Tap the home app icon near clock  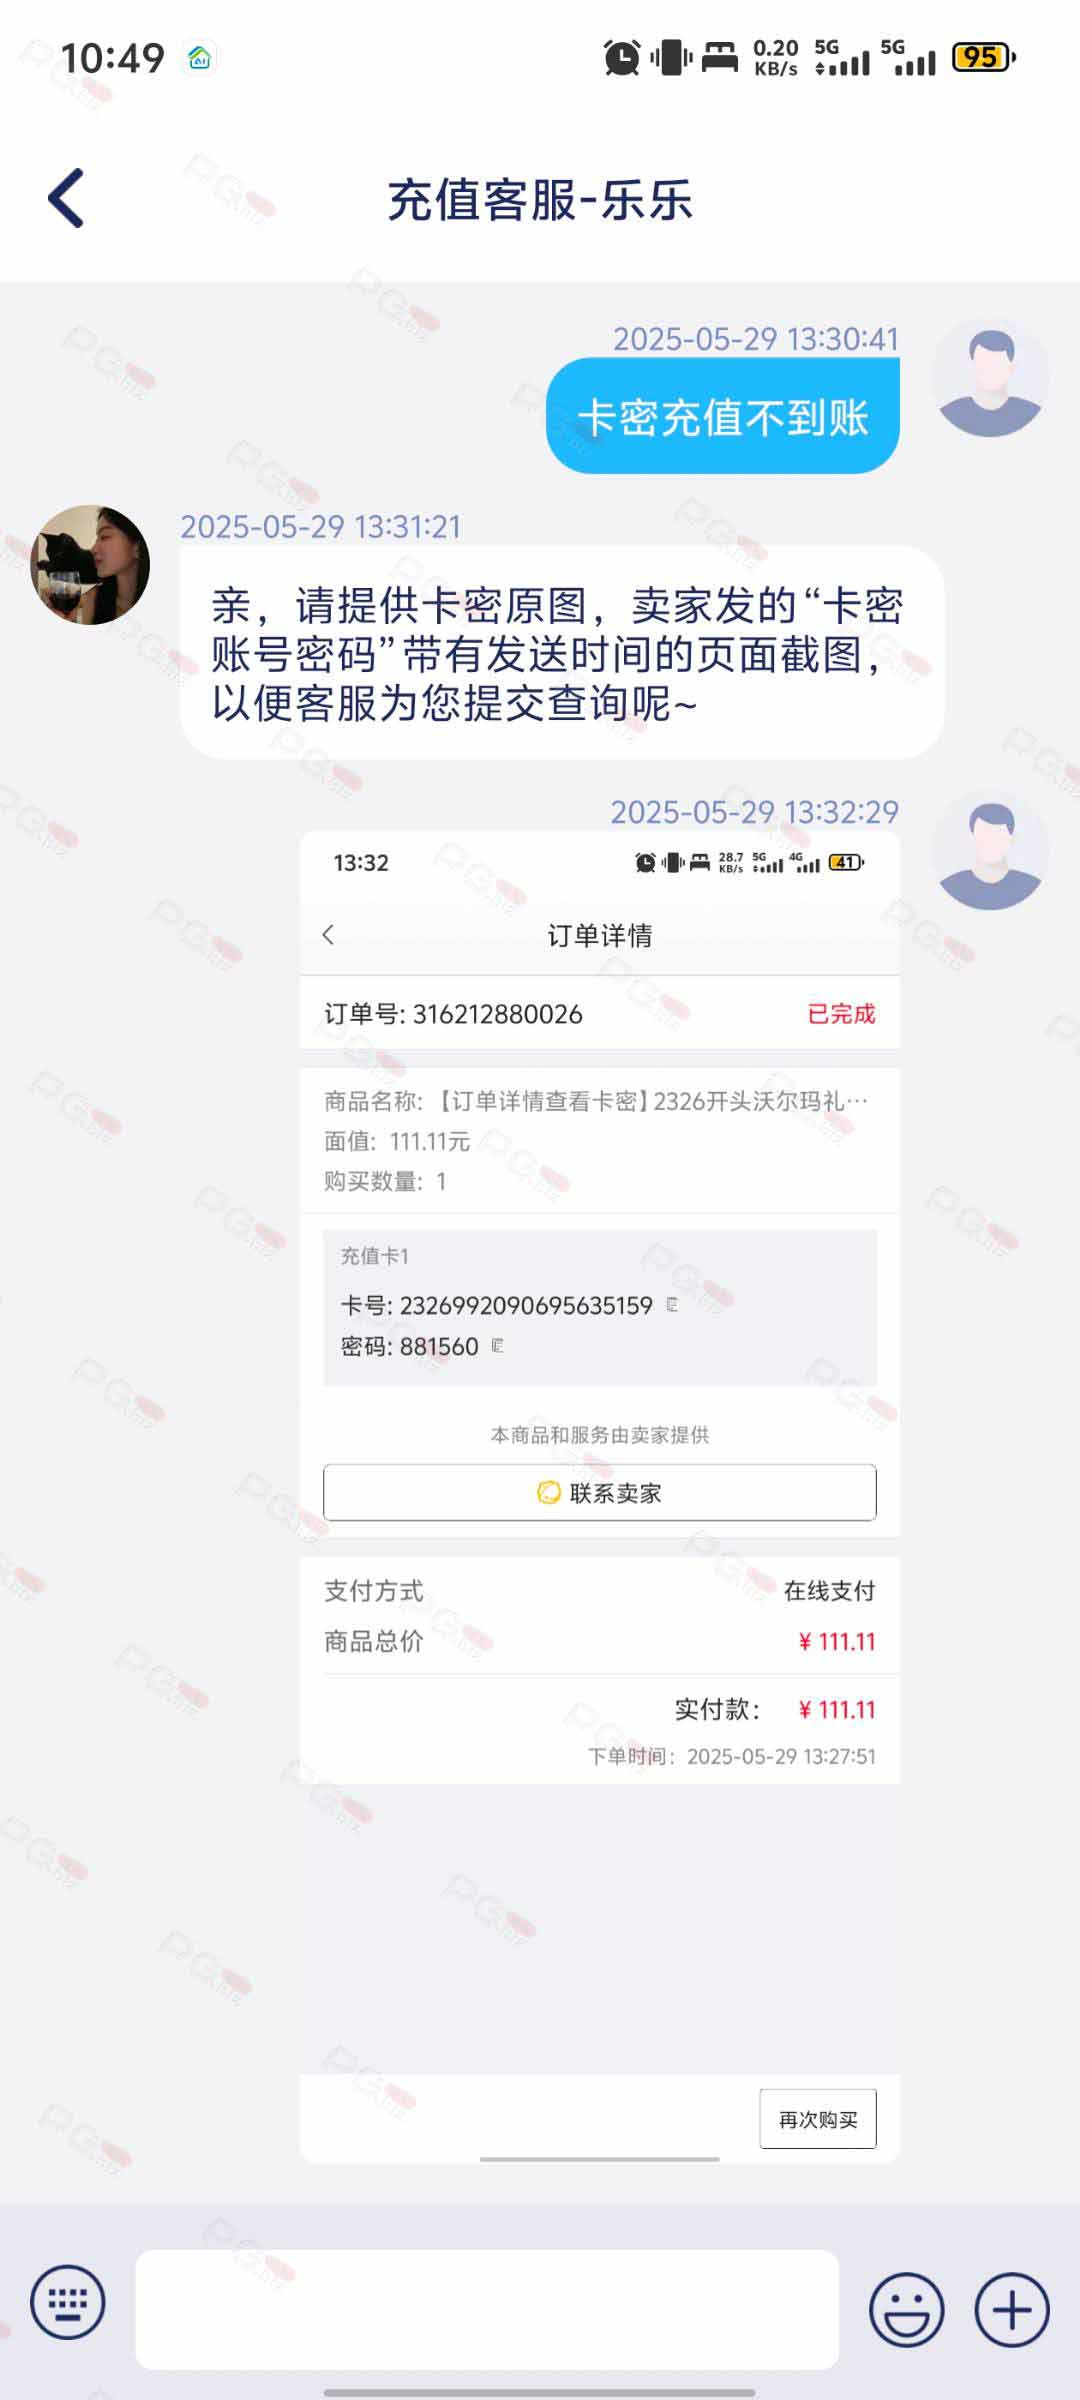click(x=199, y=58)
